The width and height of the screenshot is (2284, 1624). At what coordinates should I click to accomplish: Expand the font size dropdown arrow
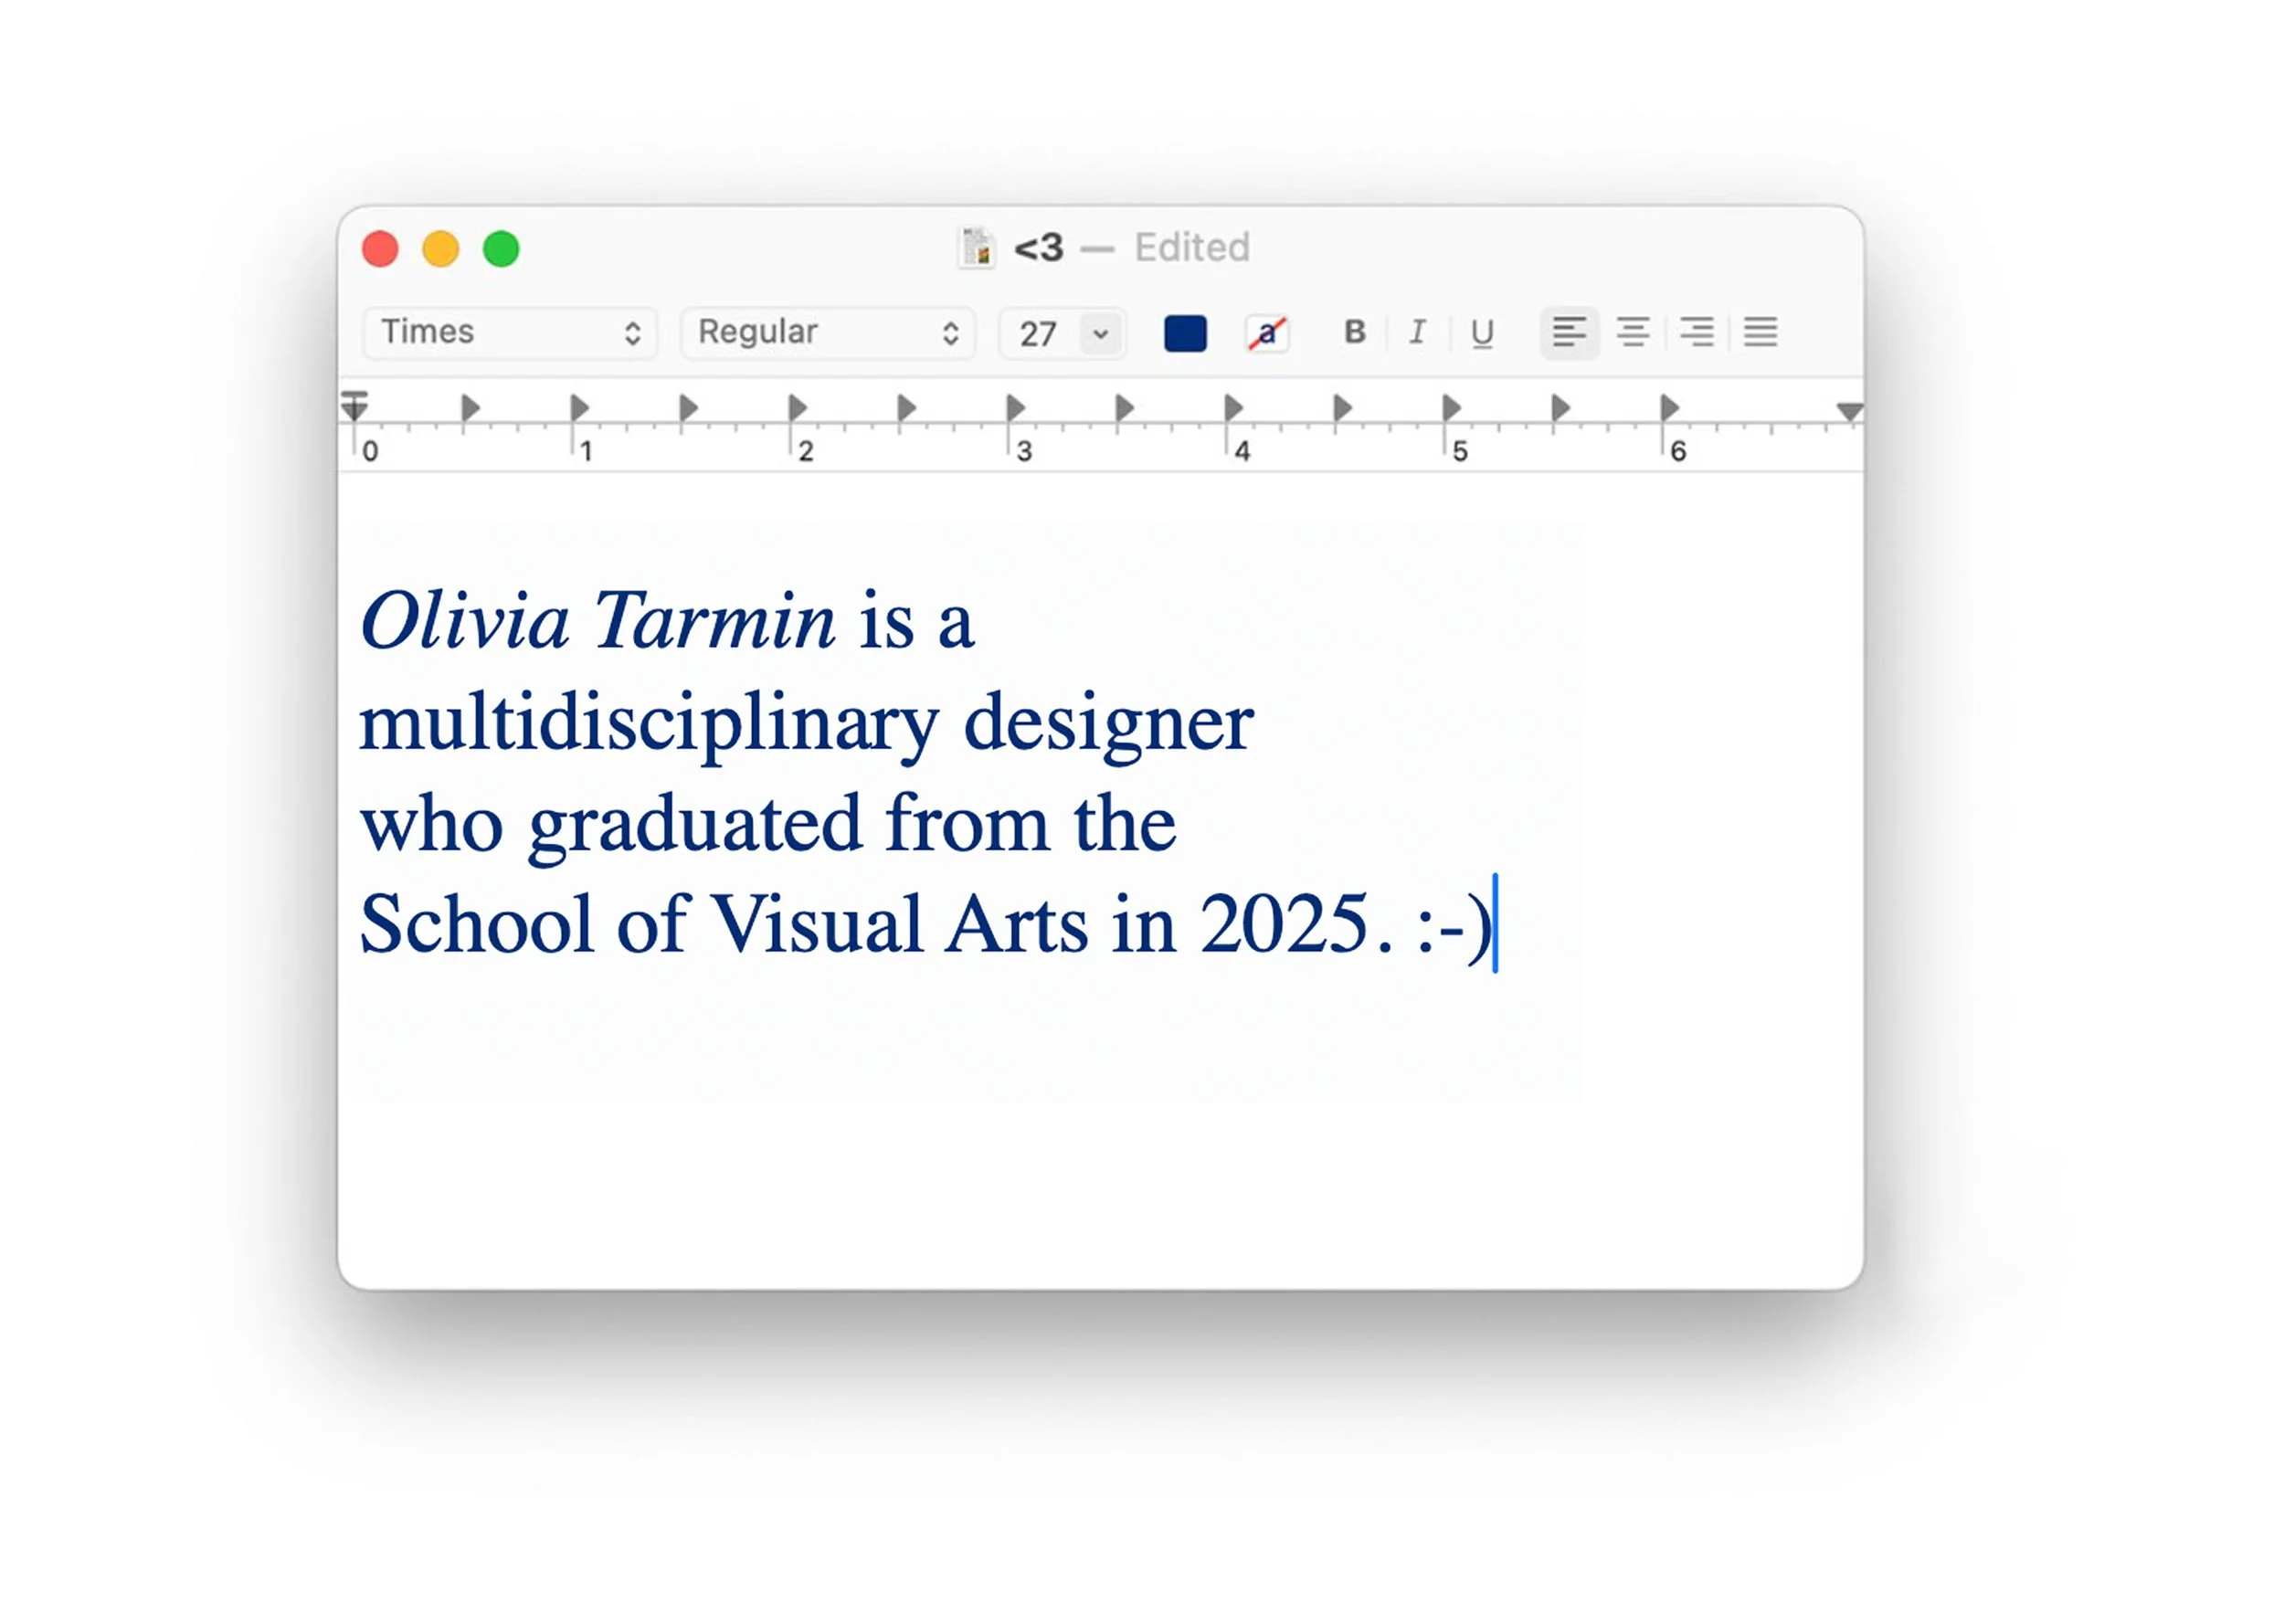pos(1100,333)
